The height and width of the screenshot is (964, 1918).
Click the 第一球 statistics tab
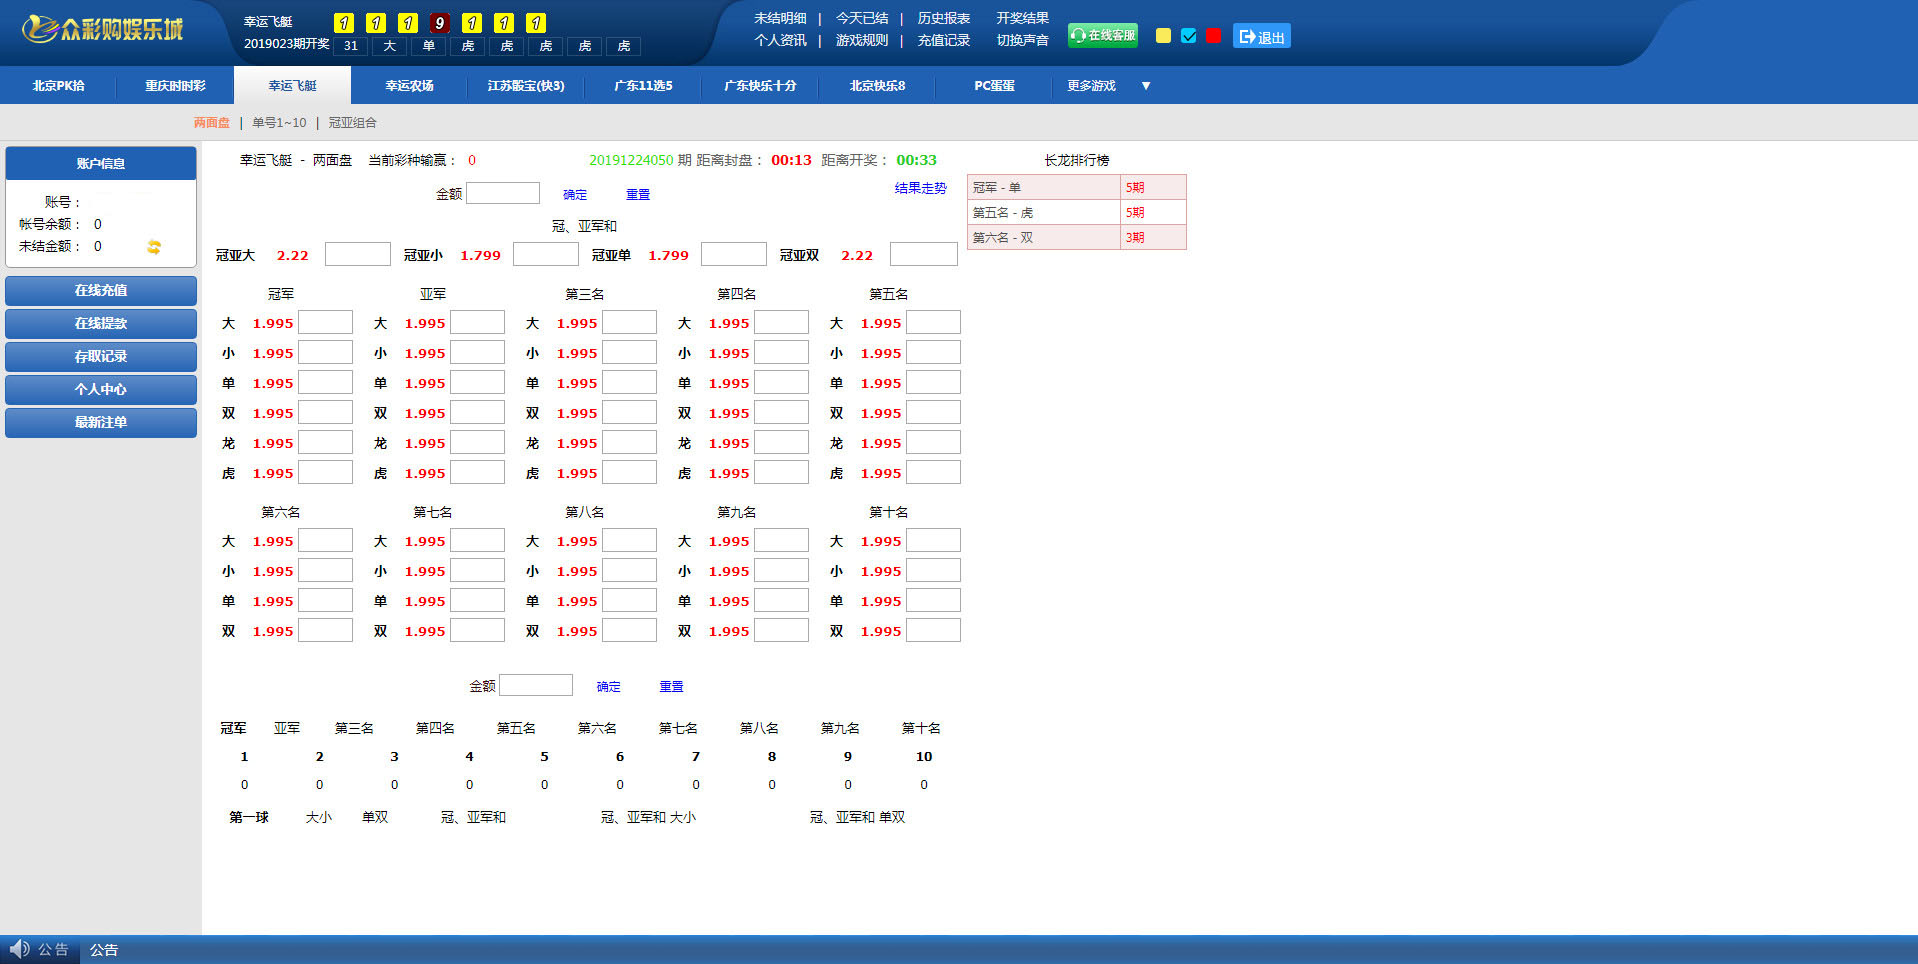249,818
